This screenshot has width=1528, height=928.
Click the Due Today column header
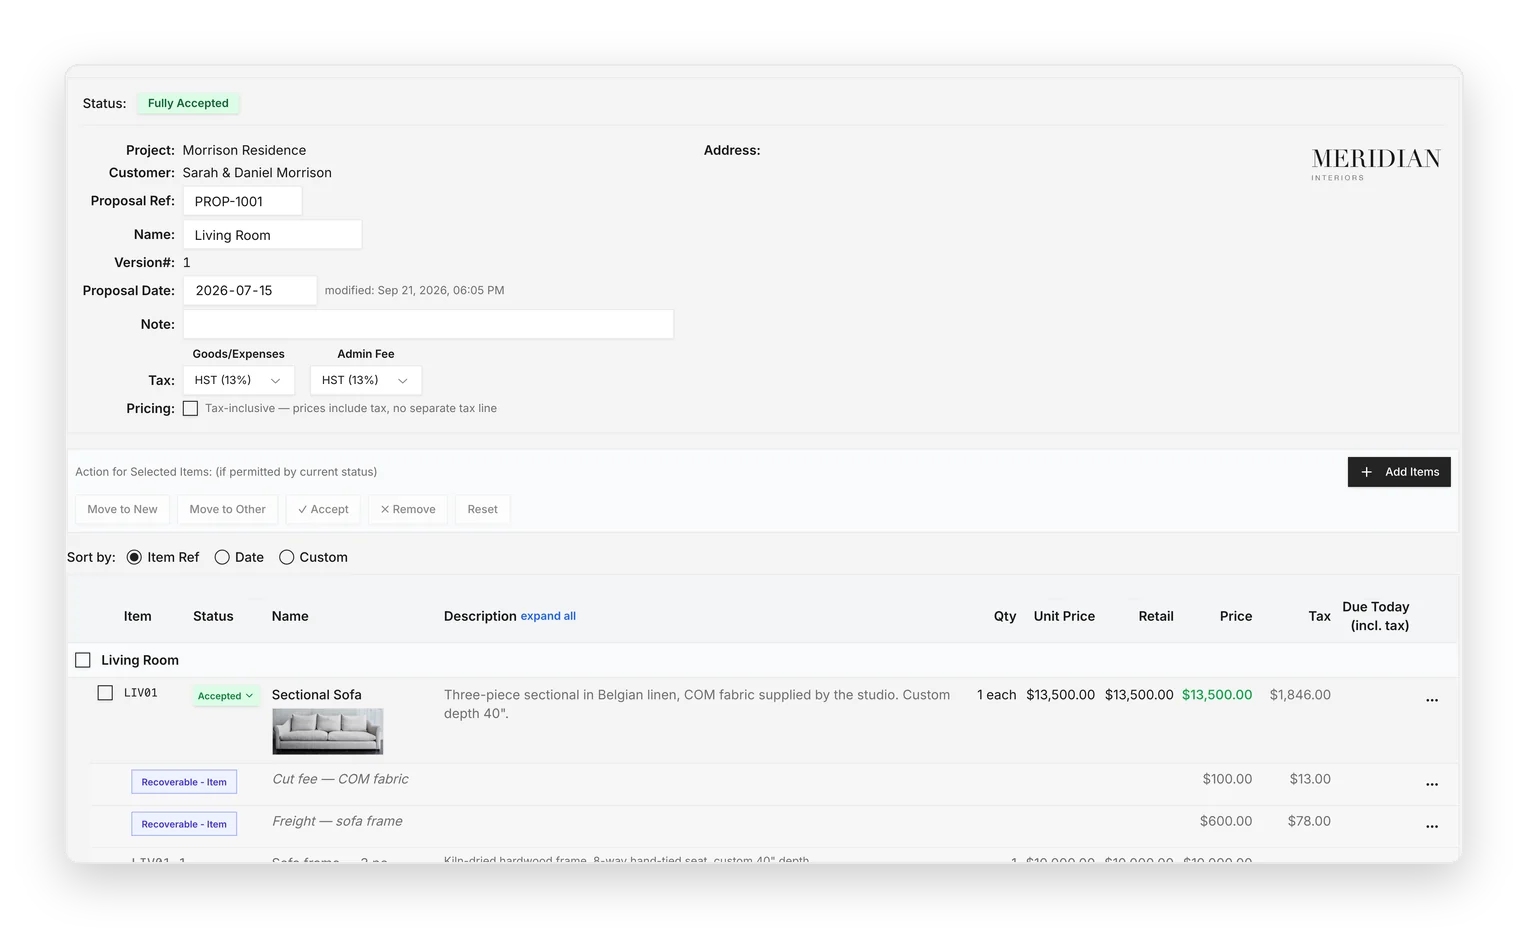tap(1376, 616)
